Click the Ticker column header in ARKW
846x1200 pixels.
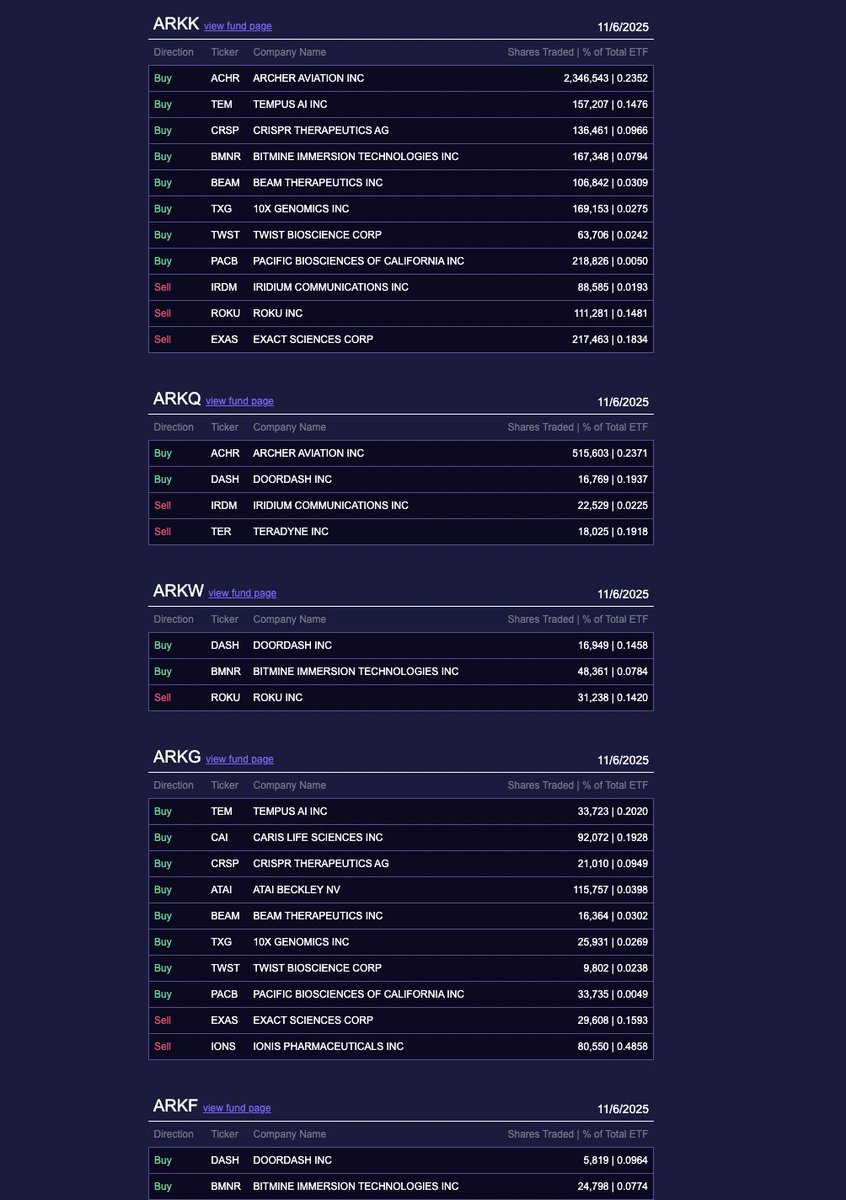[x=225, y=619]
